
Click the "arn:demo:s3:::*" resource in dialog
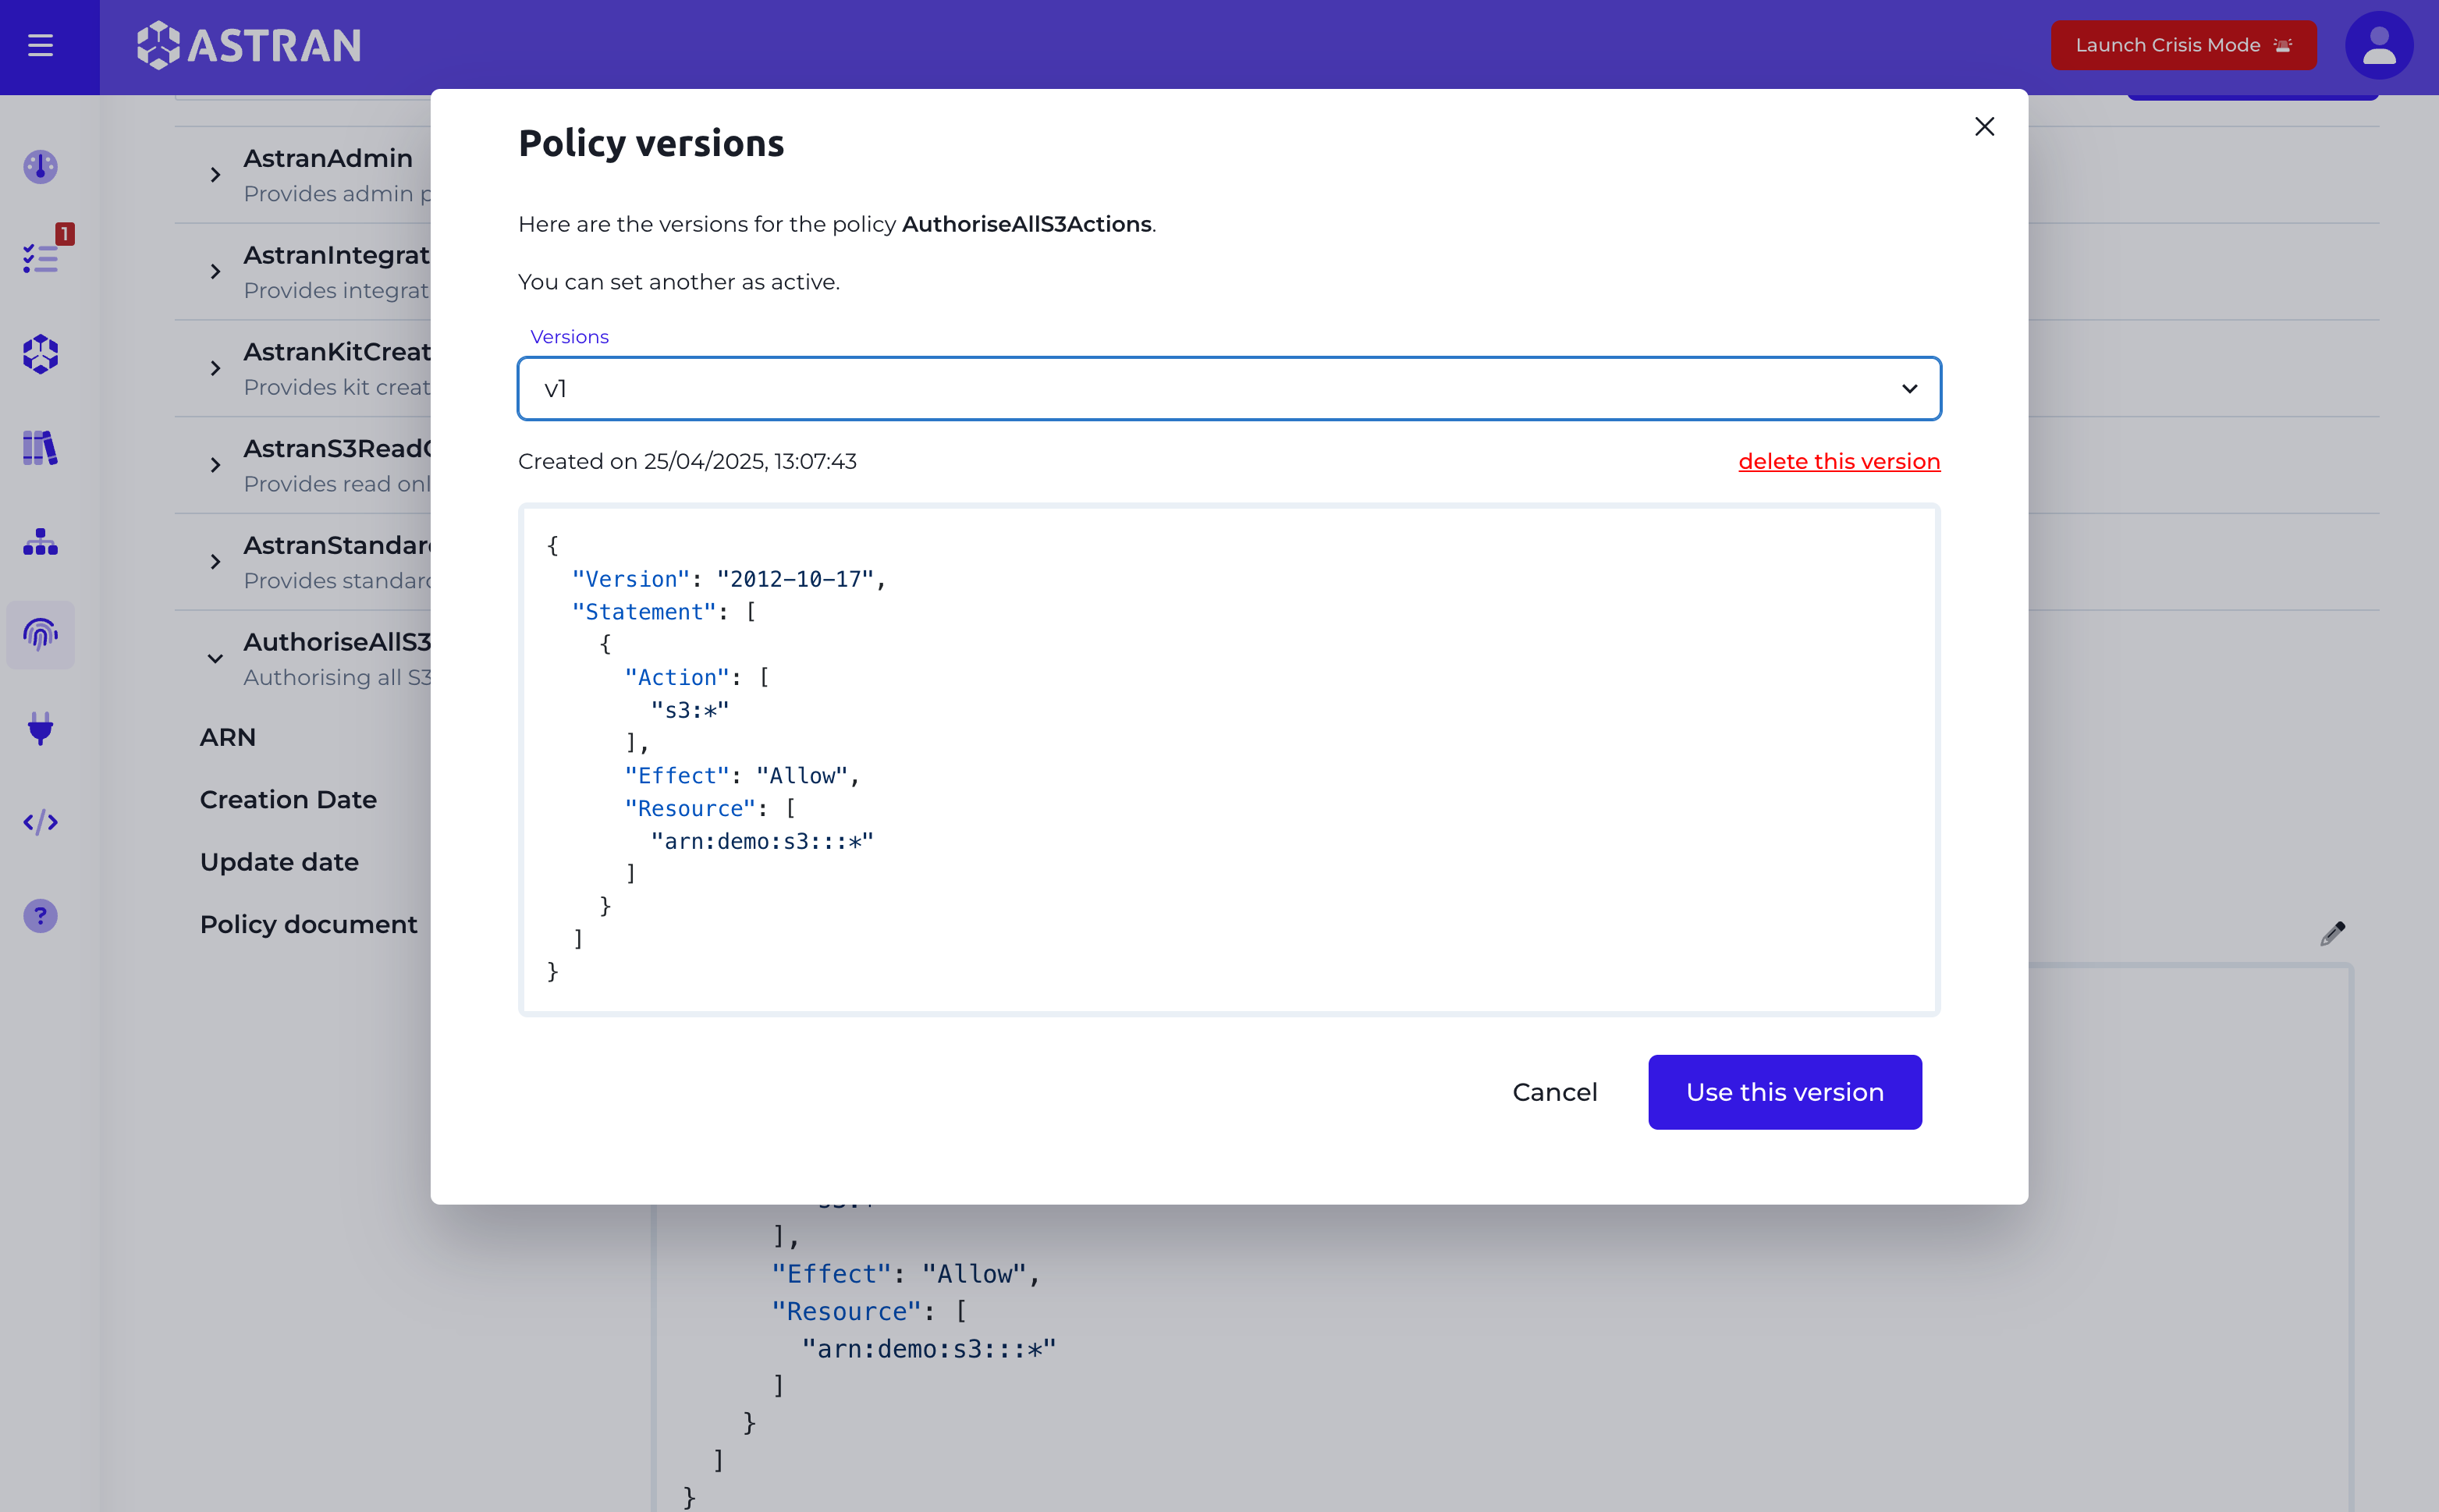click(762, 841)
